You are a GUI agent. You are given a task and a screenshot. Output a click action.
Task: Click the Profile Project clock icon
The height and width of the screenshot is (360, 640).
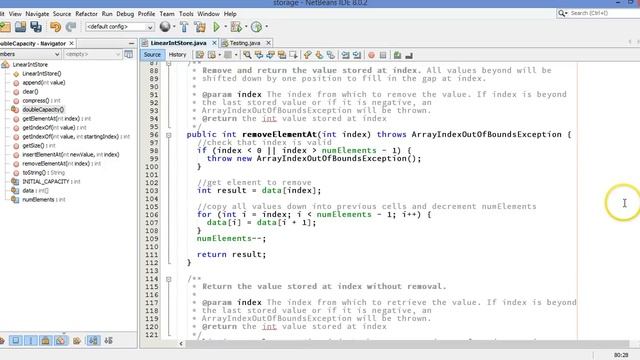(x=256, y=27)
